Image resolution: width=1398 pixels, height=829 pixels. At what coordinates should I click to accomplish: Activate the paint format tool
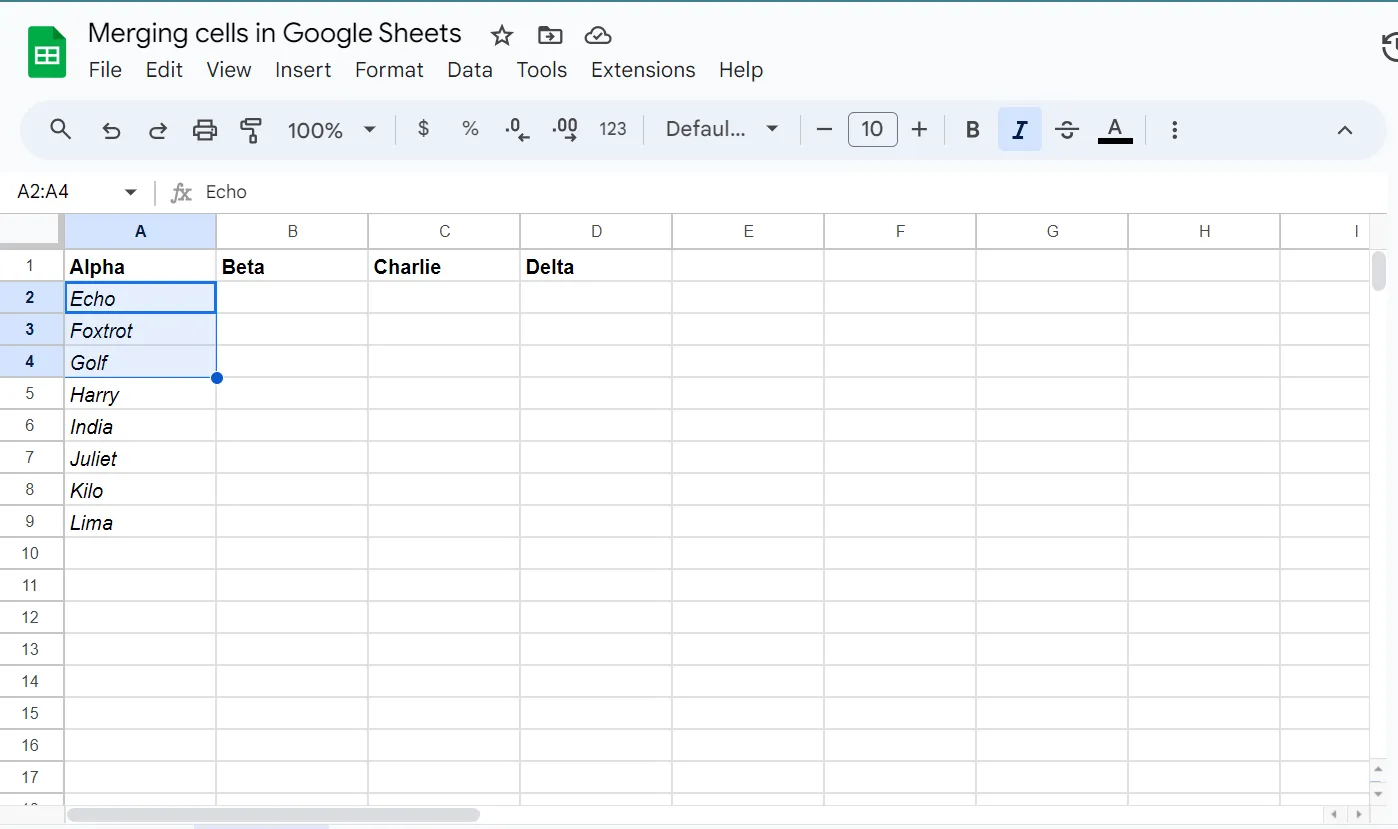point(251,130)
